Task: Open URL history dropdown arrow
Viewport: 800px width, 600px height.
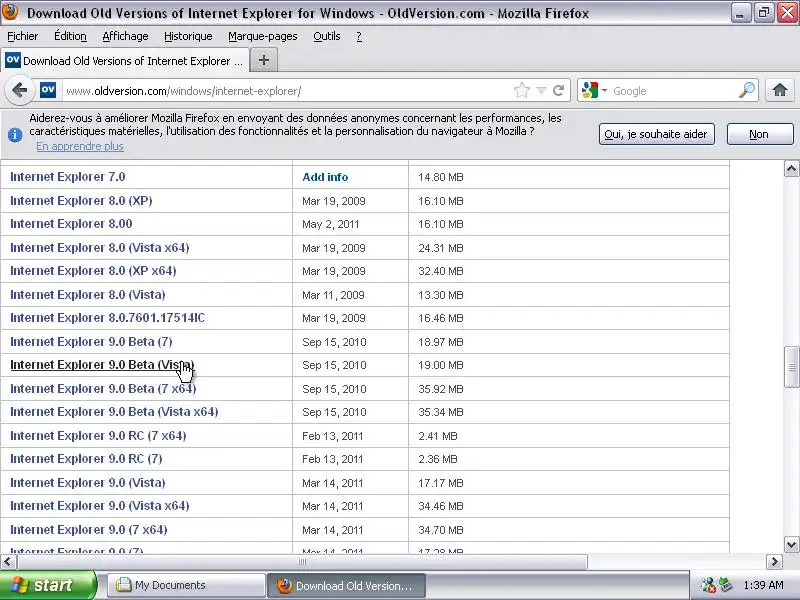Action: pyautogui.click(x=541, y=91)
